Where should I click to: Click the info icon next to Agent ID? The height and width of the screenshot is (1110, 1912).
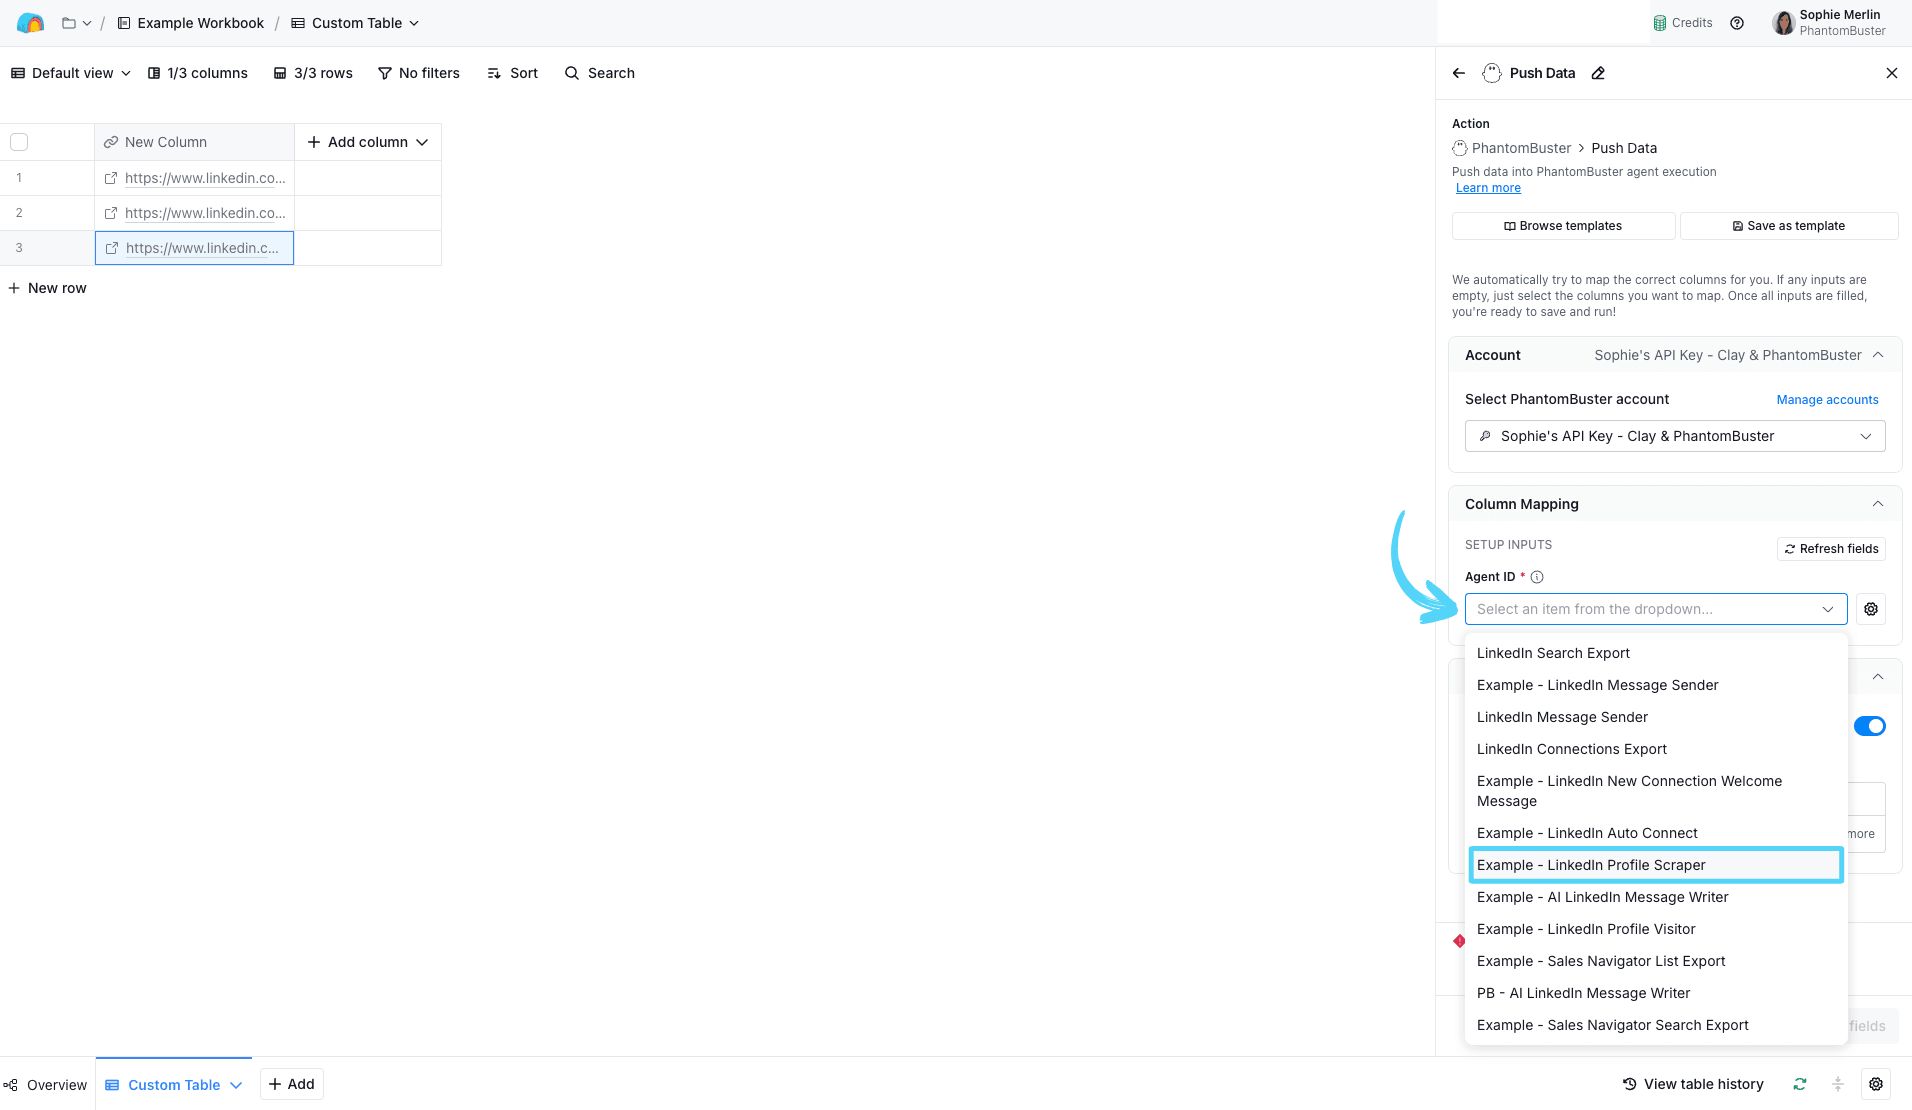click(1537, 577)
